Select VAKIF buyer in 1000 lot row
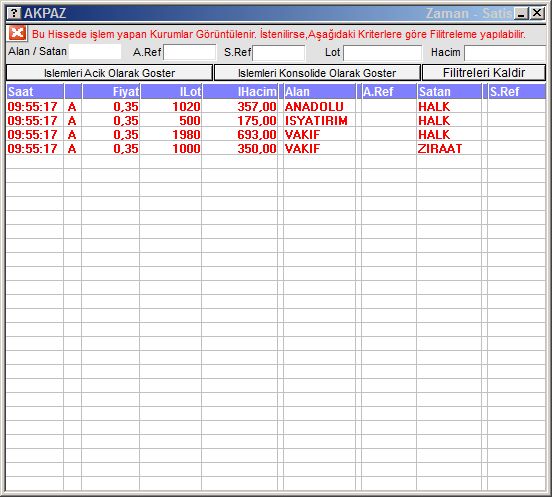 coord(319,149)
